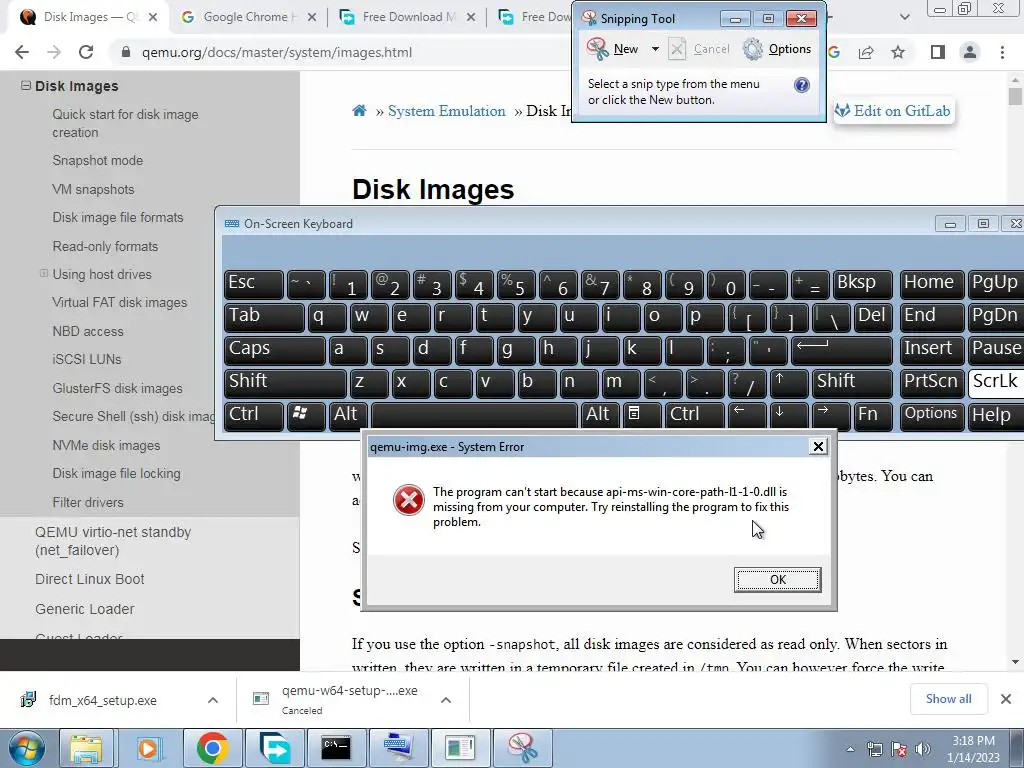Open Disk image file formats link
This screenshot has height=768, width=1024.
(x=118, y=217)
